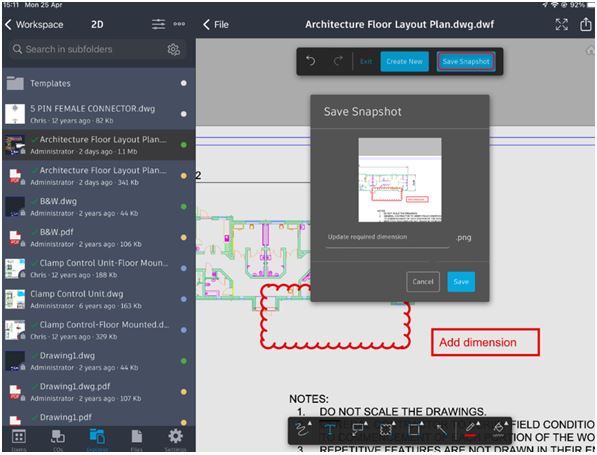Viewport: 597px width, 455px height.
Task: Open Architecture Floor Layout Plan 1.1 Mb file
Action: click(99, 145)
